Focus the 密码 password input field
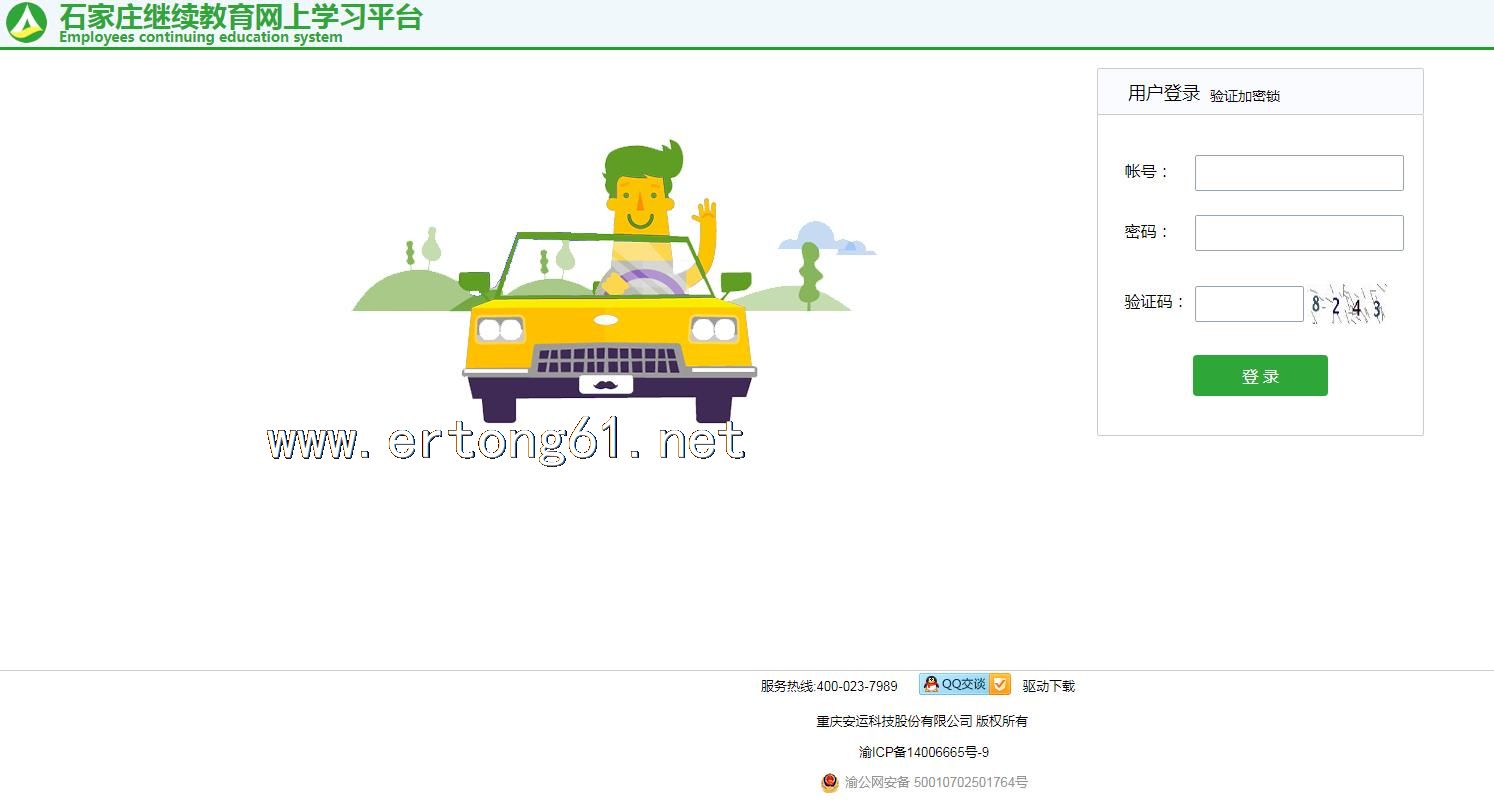This screenshot has height=811, width=1494. [x=1299, y=233]
